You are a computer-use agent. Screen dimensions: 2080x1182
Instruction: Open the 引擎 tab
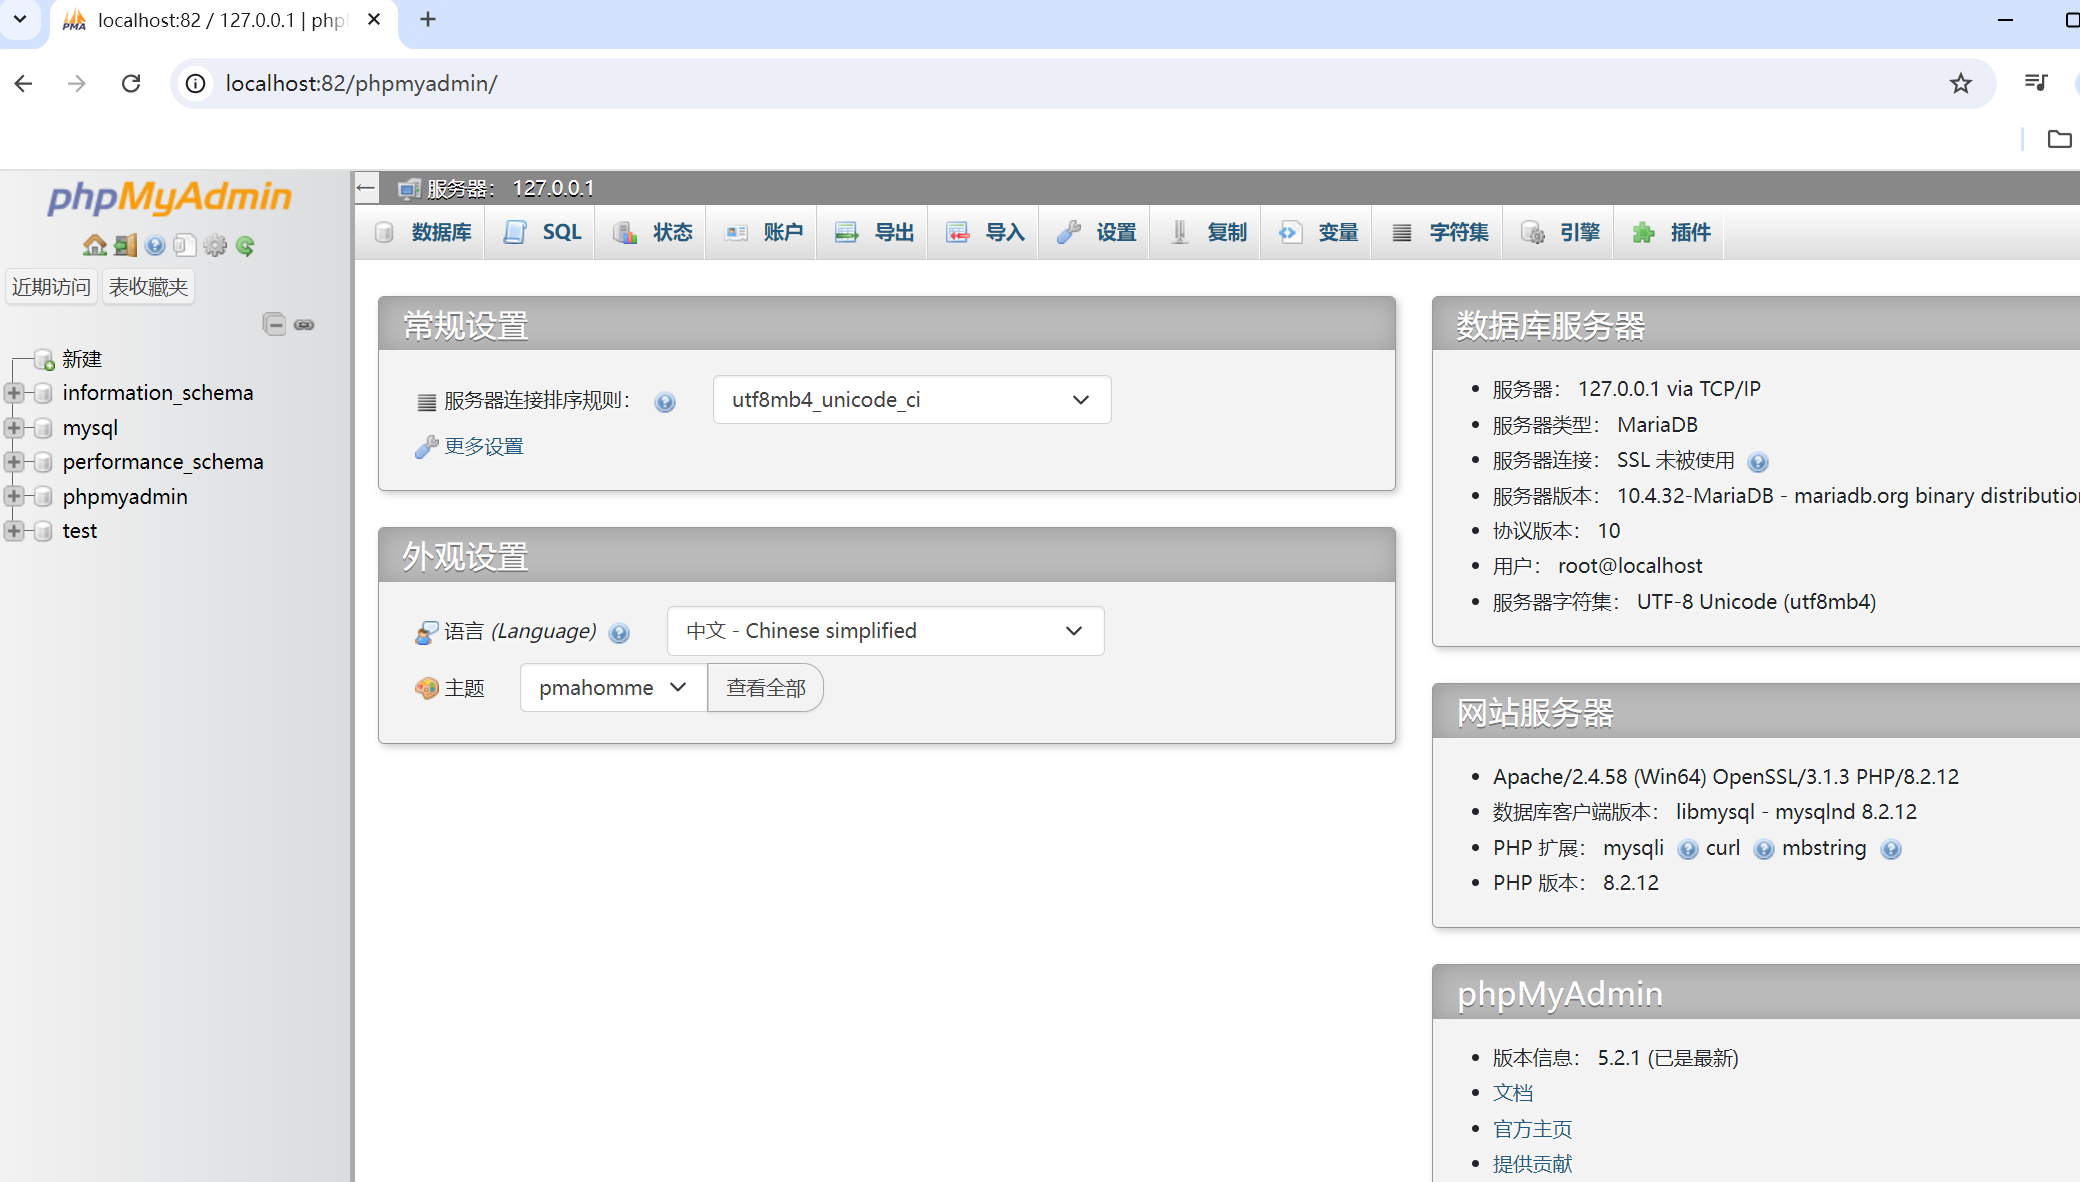pyautogui.click(x=1560, y=233)
